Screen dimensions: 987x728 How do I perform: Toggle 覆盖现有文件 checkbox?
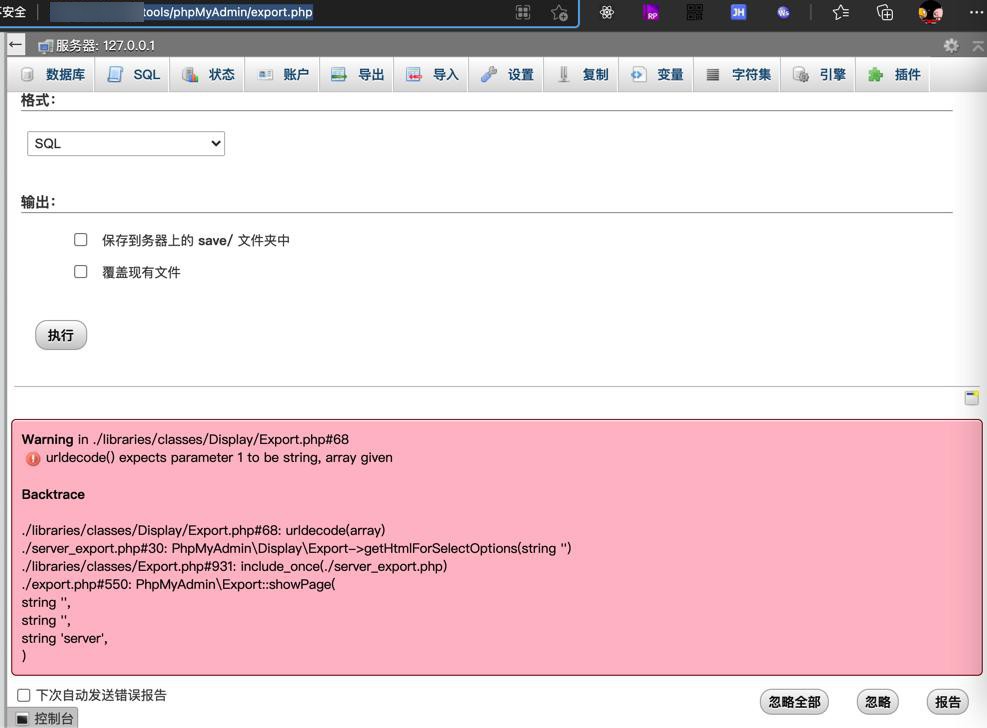[81, 272]
